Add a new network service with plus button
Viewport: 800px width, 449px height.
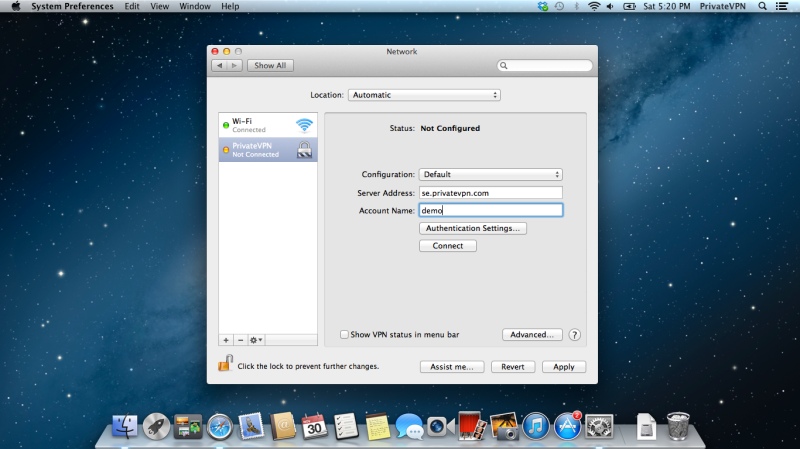225,340
